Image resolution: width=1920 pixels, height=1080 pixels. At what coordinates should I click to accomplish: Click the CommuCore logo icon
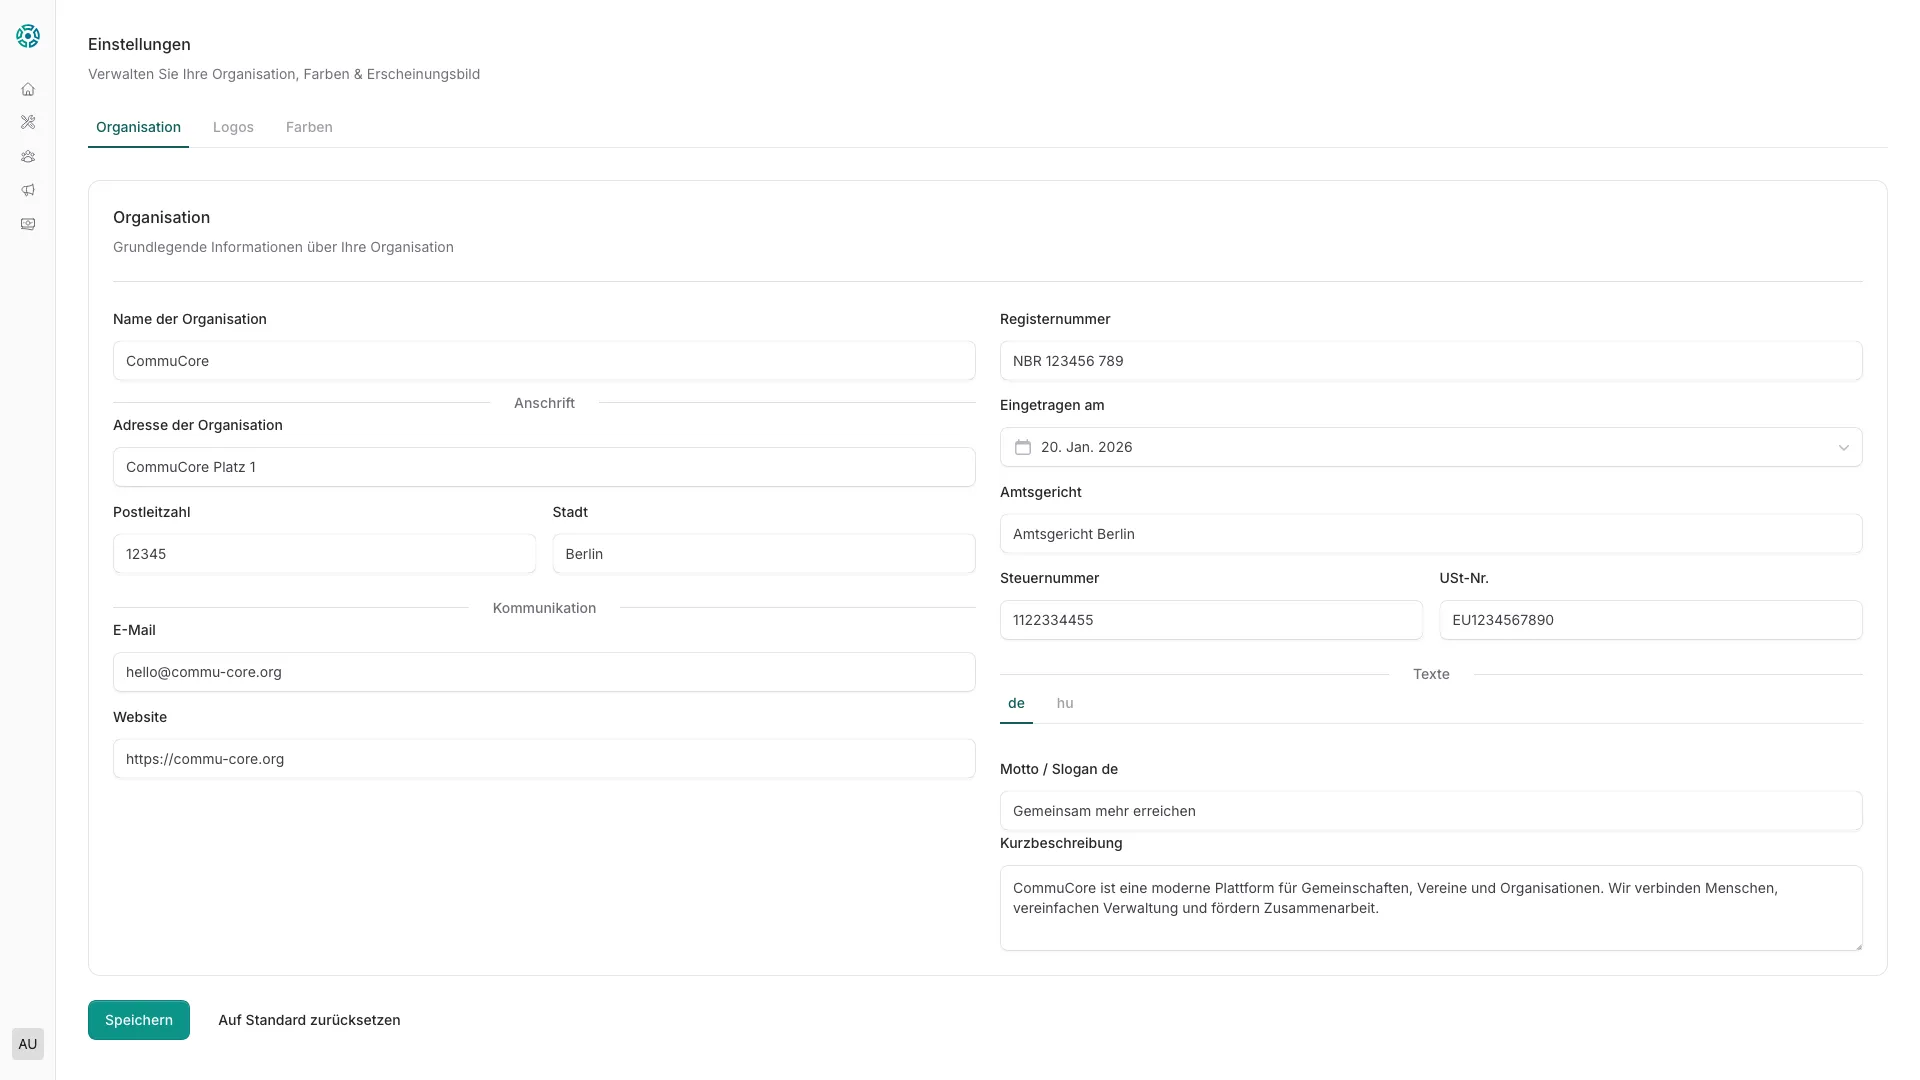click(x=28, y=36)
